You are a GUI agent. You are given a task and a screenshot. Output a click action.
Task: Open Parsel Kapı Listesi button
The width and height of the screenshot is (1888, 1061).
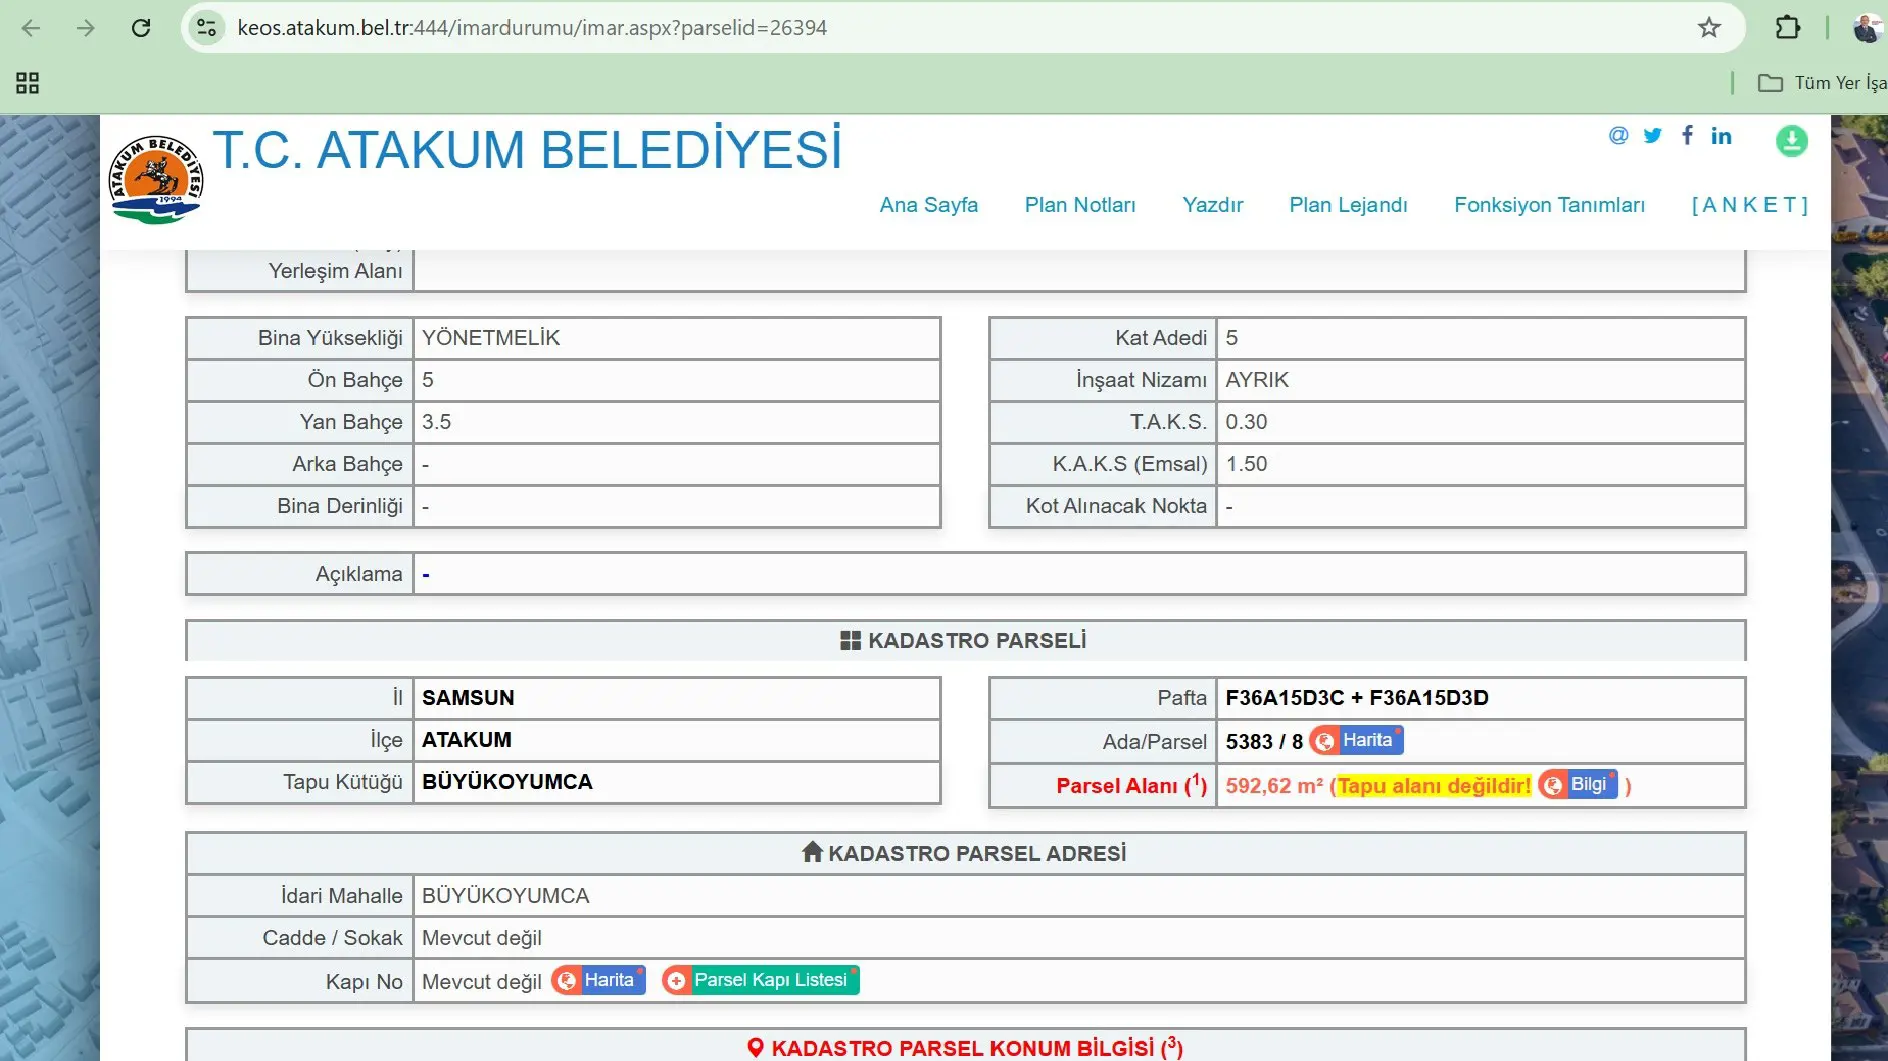click(761, 980)
